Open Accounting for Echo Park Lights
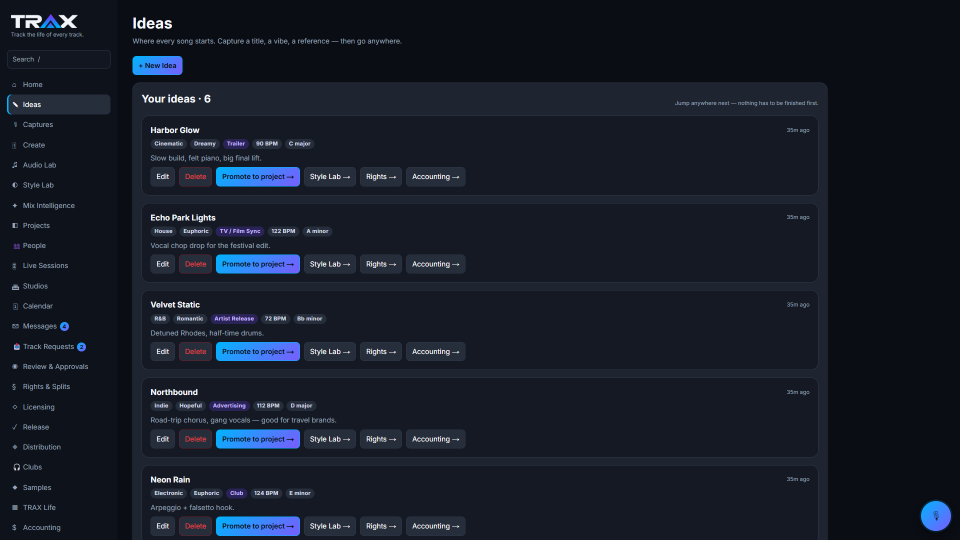This screenshot has width=960, height=540. (435, 264)
